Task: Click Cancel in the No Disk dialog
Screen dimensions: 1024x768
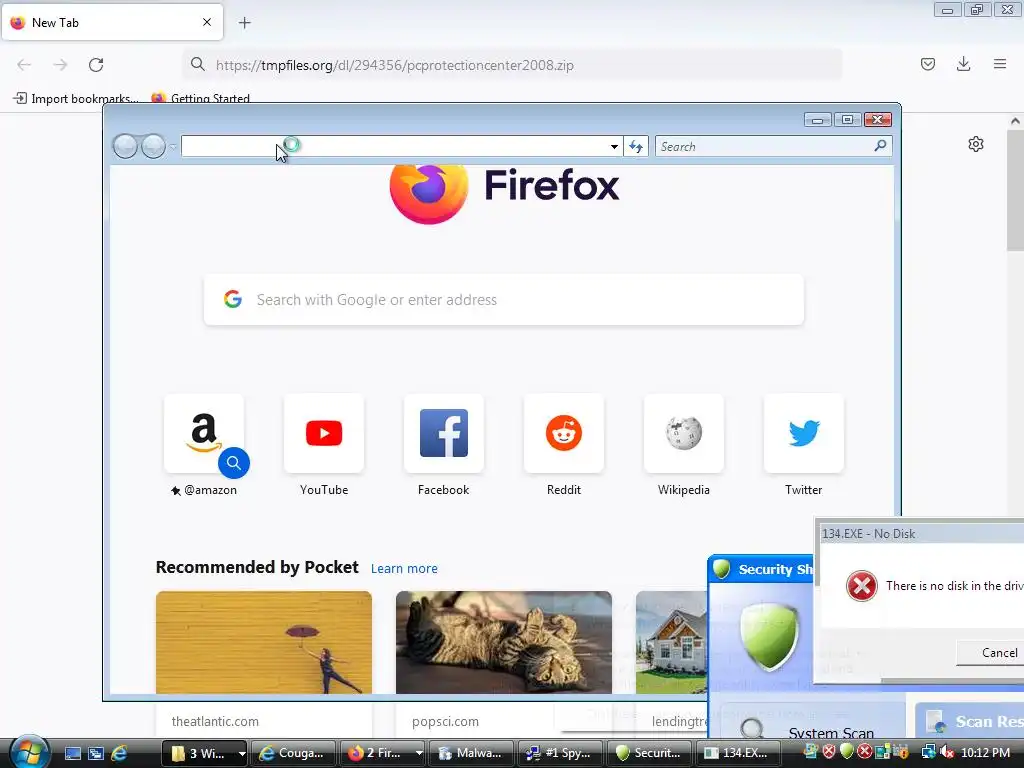Action: pyautogui.click(x=991, y=653)
